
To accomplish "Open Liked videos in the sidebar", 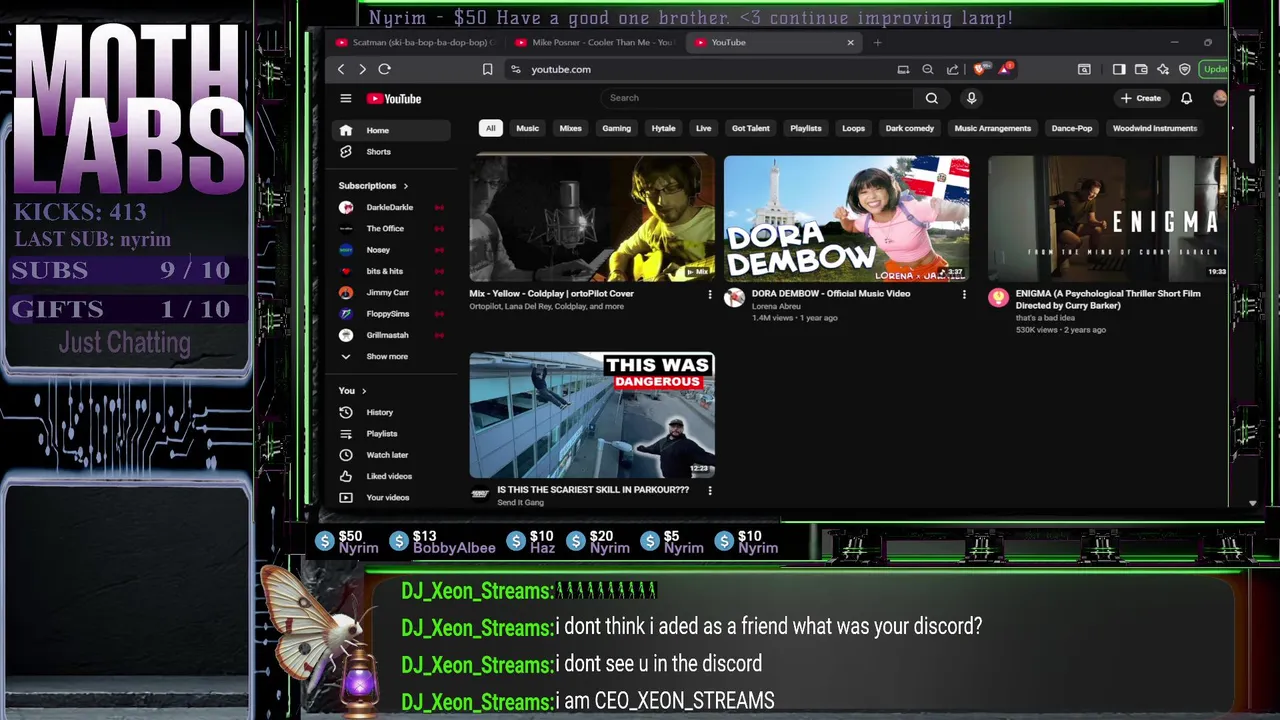I will (391, 476).
